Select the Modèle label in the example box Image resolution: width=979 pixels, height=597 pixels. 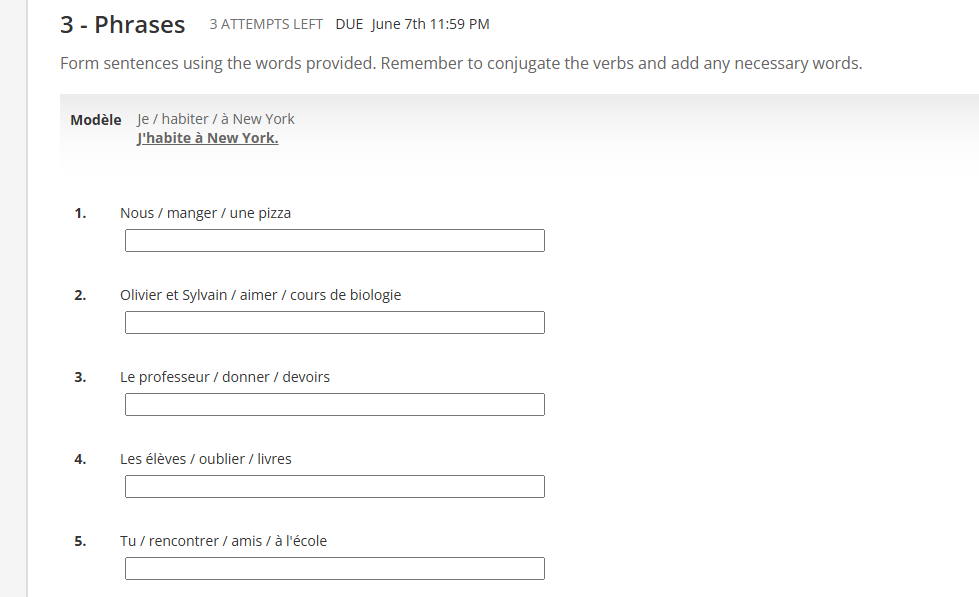95,119
